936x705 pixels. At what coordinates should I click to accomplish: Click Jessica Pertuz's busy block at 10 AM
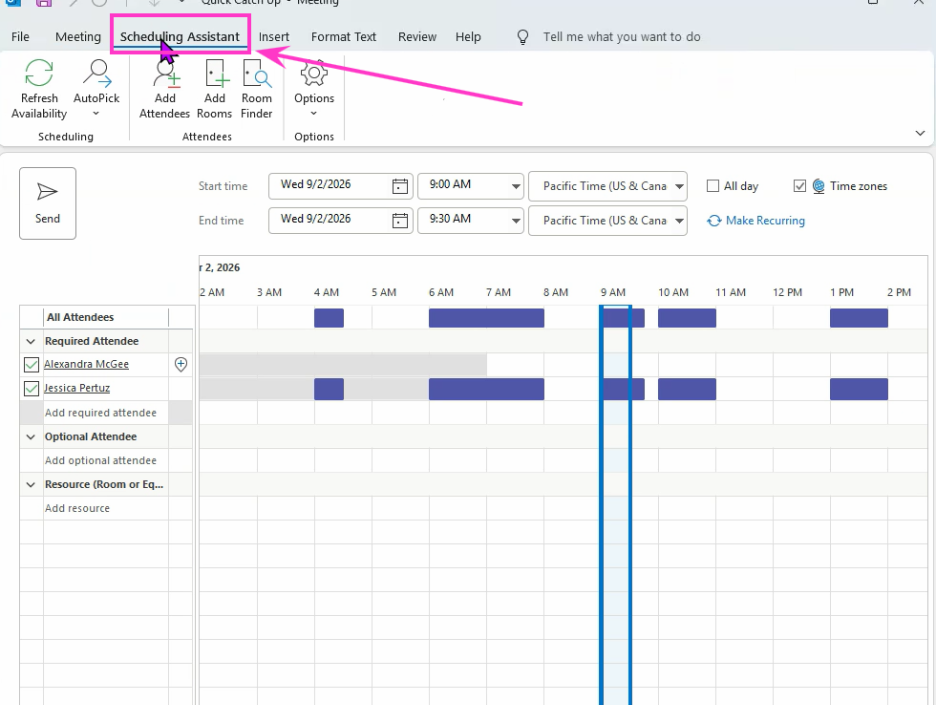coord(687,389)
